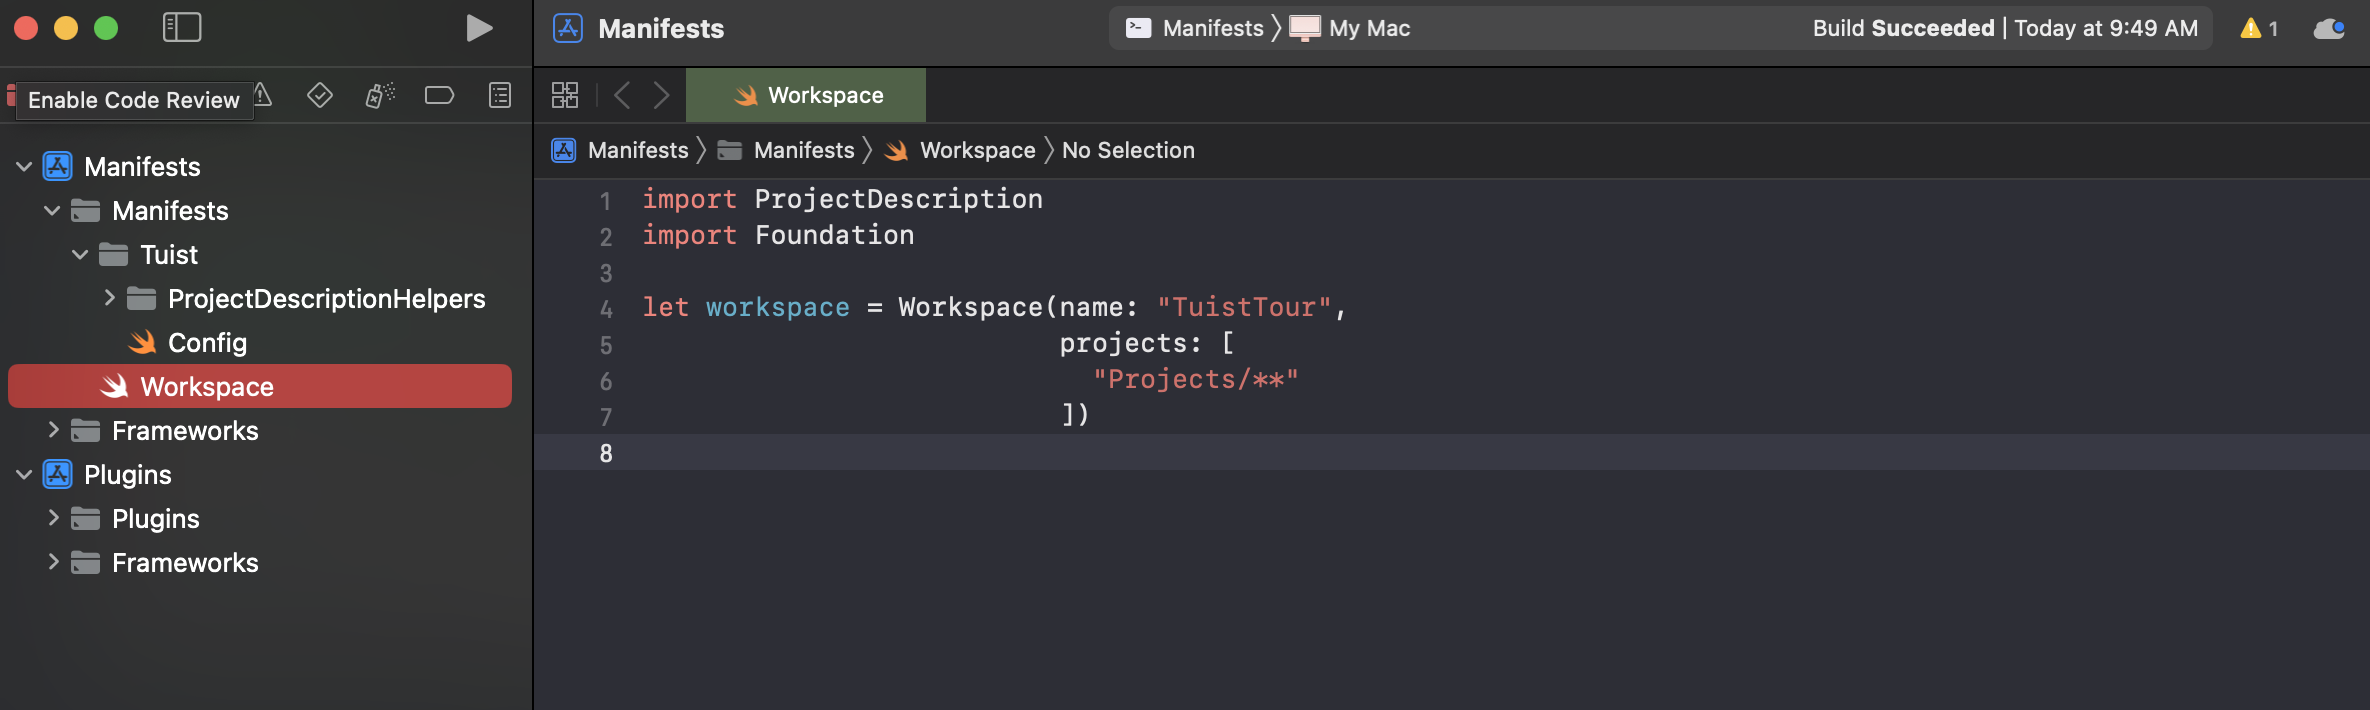Open the related items grid icon
The height and width of the screenshot is (710, 2370).
[565, 95]
